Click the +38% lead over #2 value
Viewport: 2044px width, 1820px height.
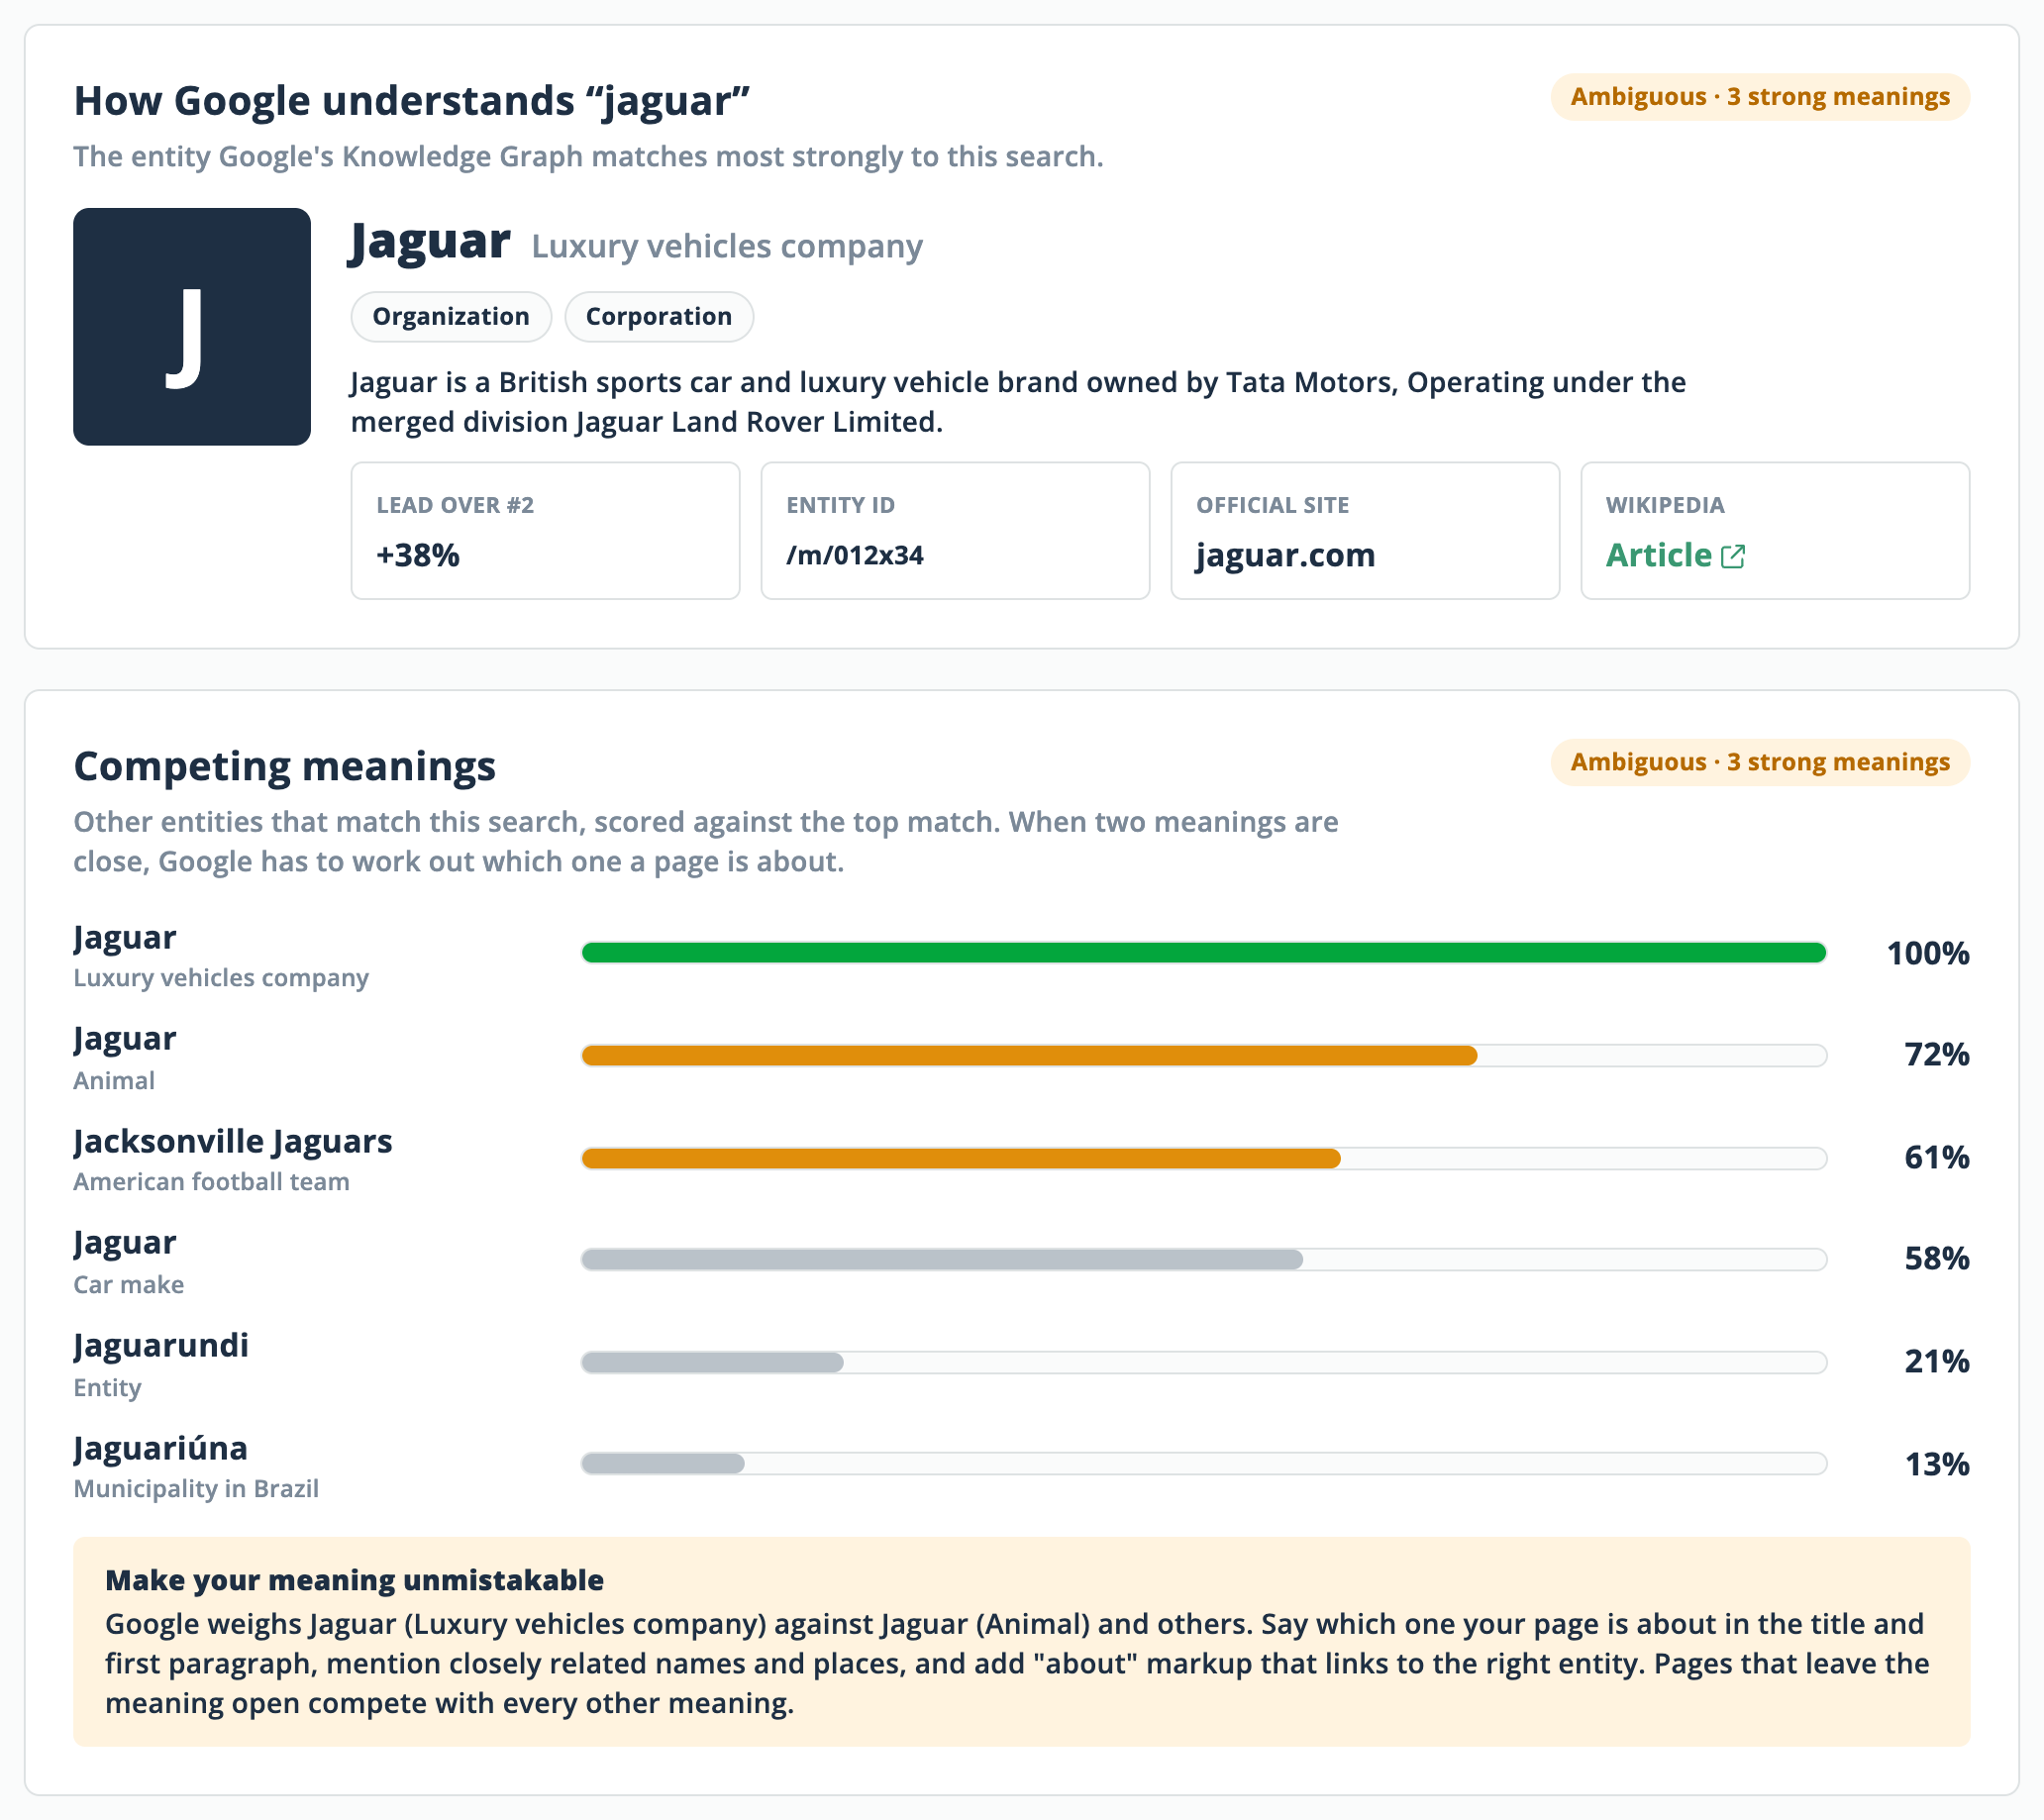[418, 555]
